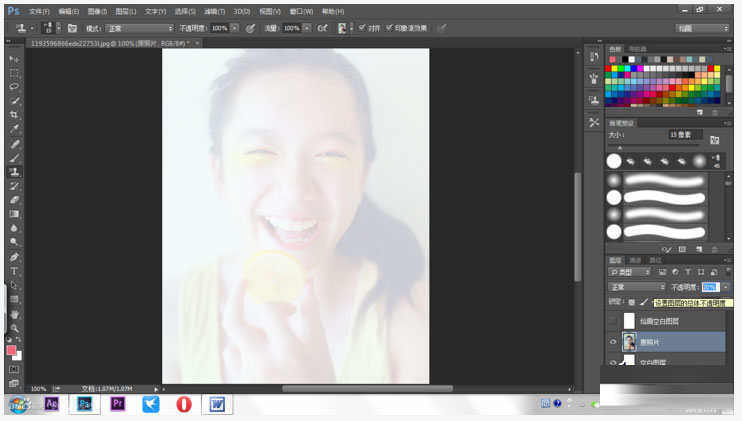Toggle the pressure-for-opacity icon after 100%
The height and width of the screenshot is (421, 742).
coord(250,28)
